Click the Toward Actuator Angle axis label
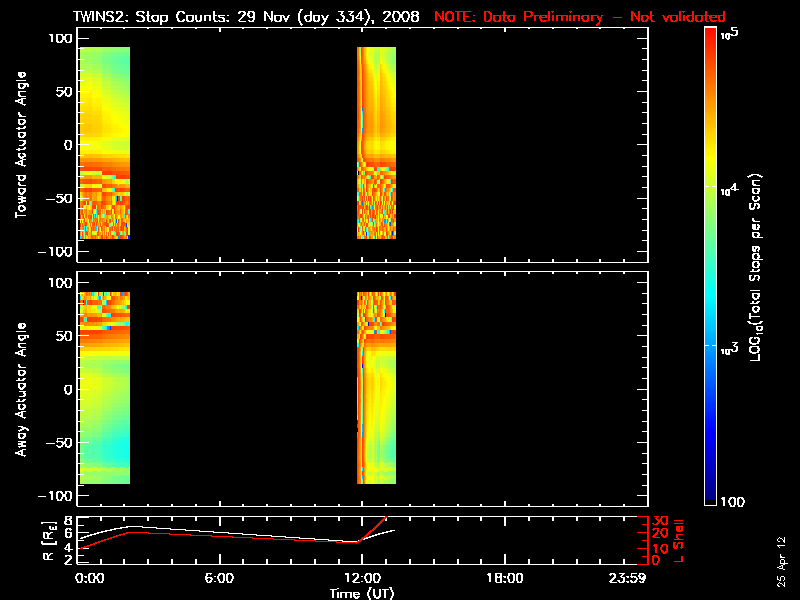The image size is (800, 600). coord(21,145)
